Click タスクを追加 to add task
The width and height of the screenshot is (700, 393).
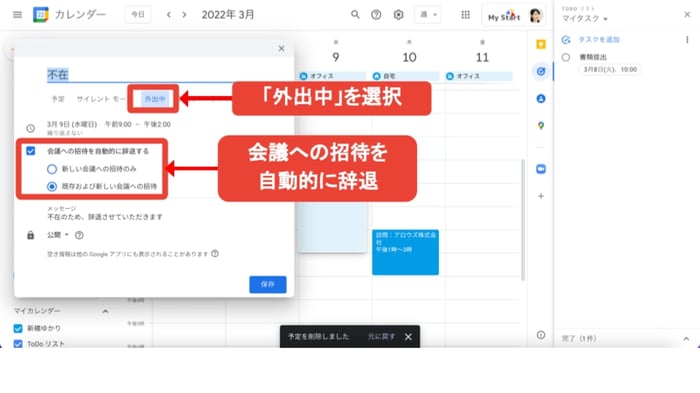[599, 40]
